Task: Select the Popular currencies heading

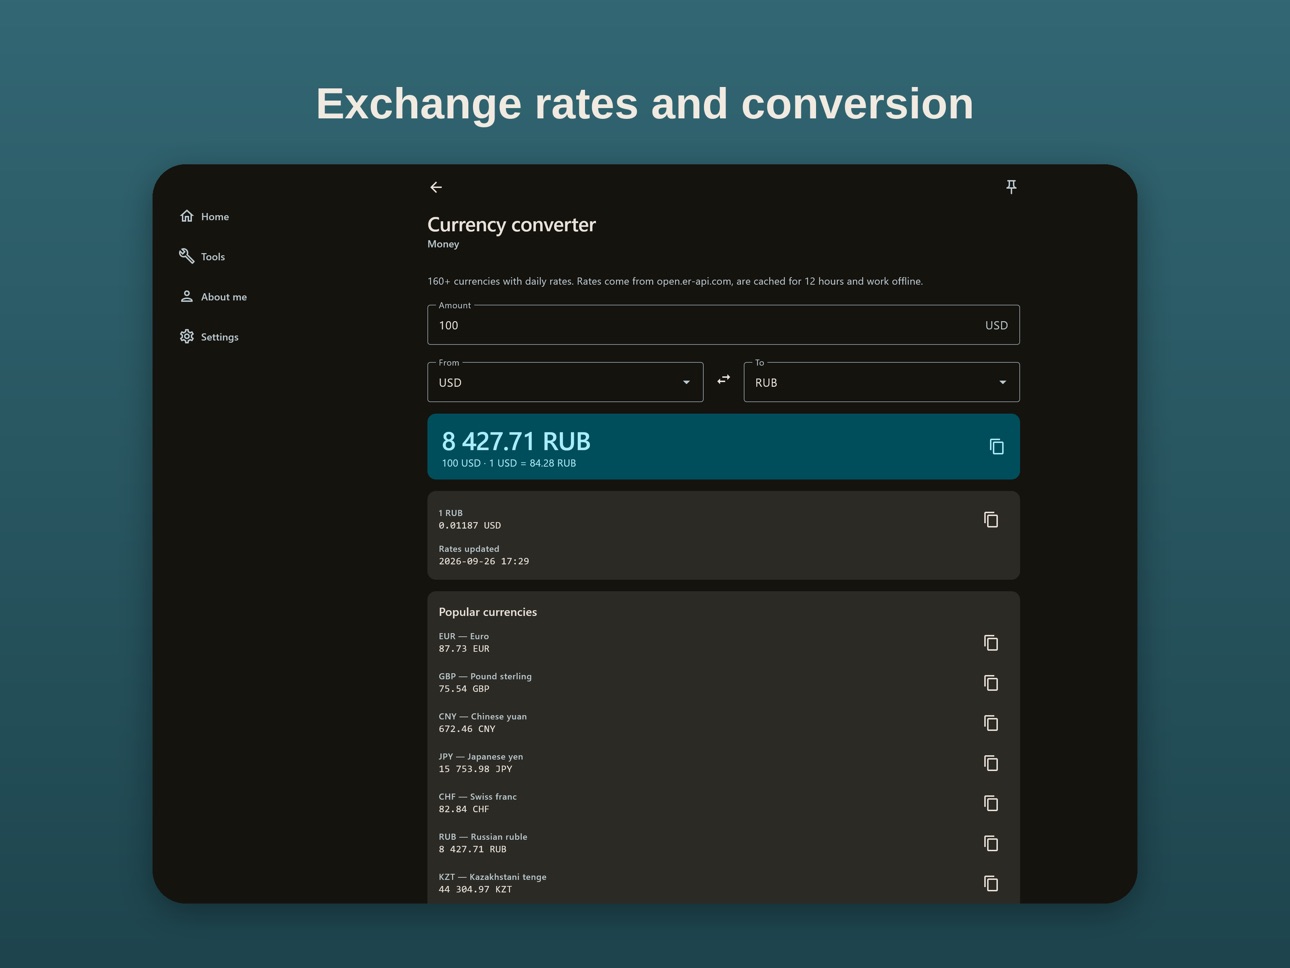Action: click(x=488, y=612)
